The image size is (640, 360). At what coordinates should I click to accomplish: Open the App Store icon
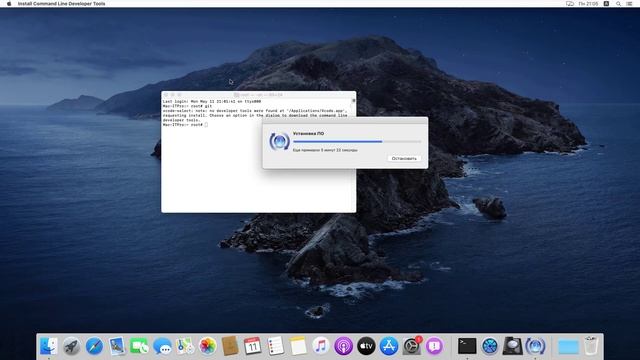389,346
